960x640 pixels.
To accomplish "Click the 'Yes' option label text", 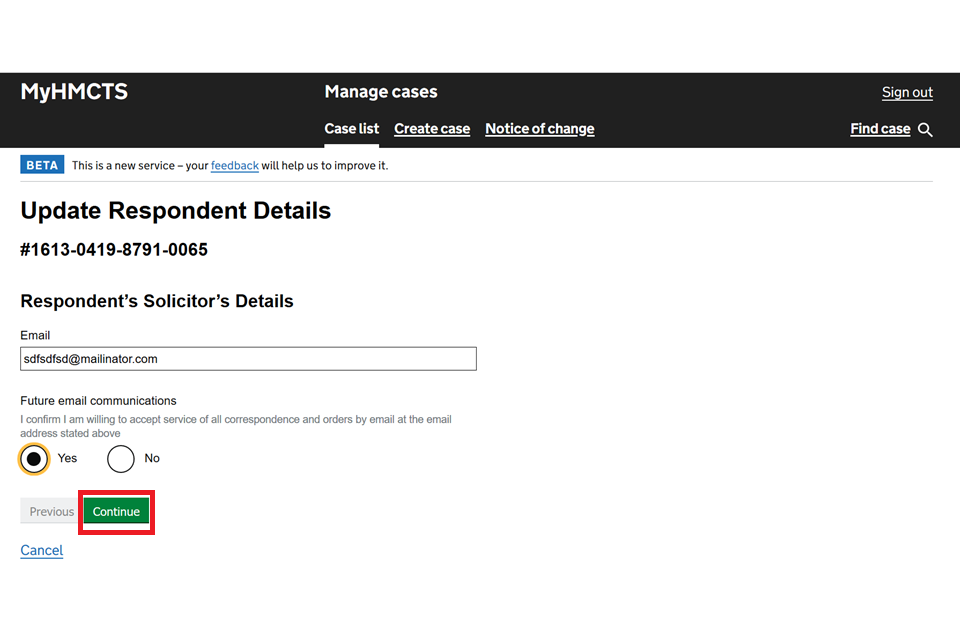I will point(67,458).
